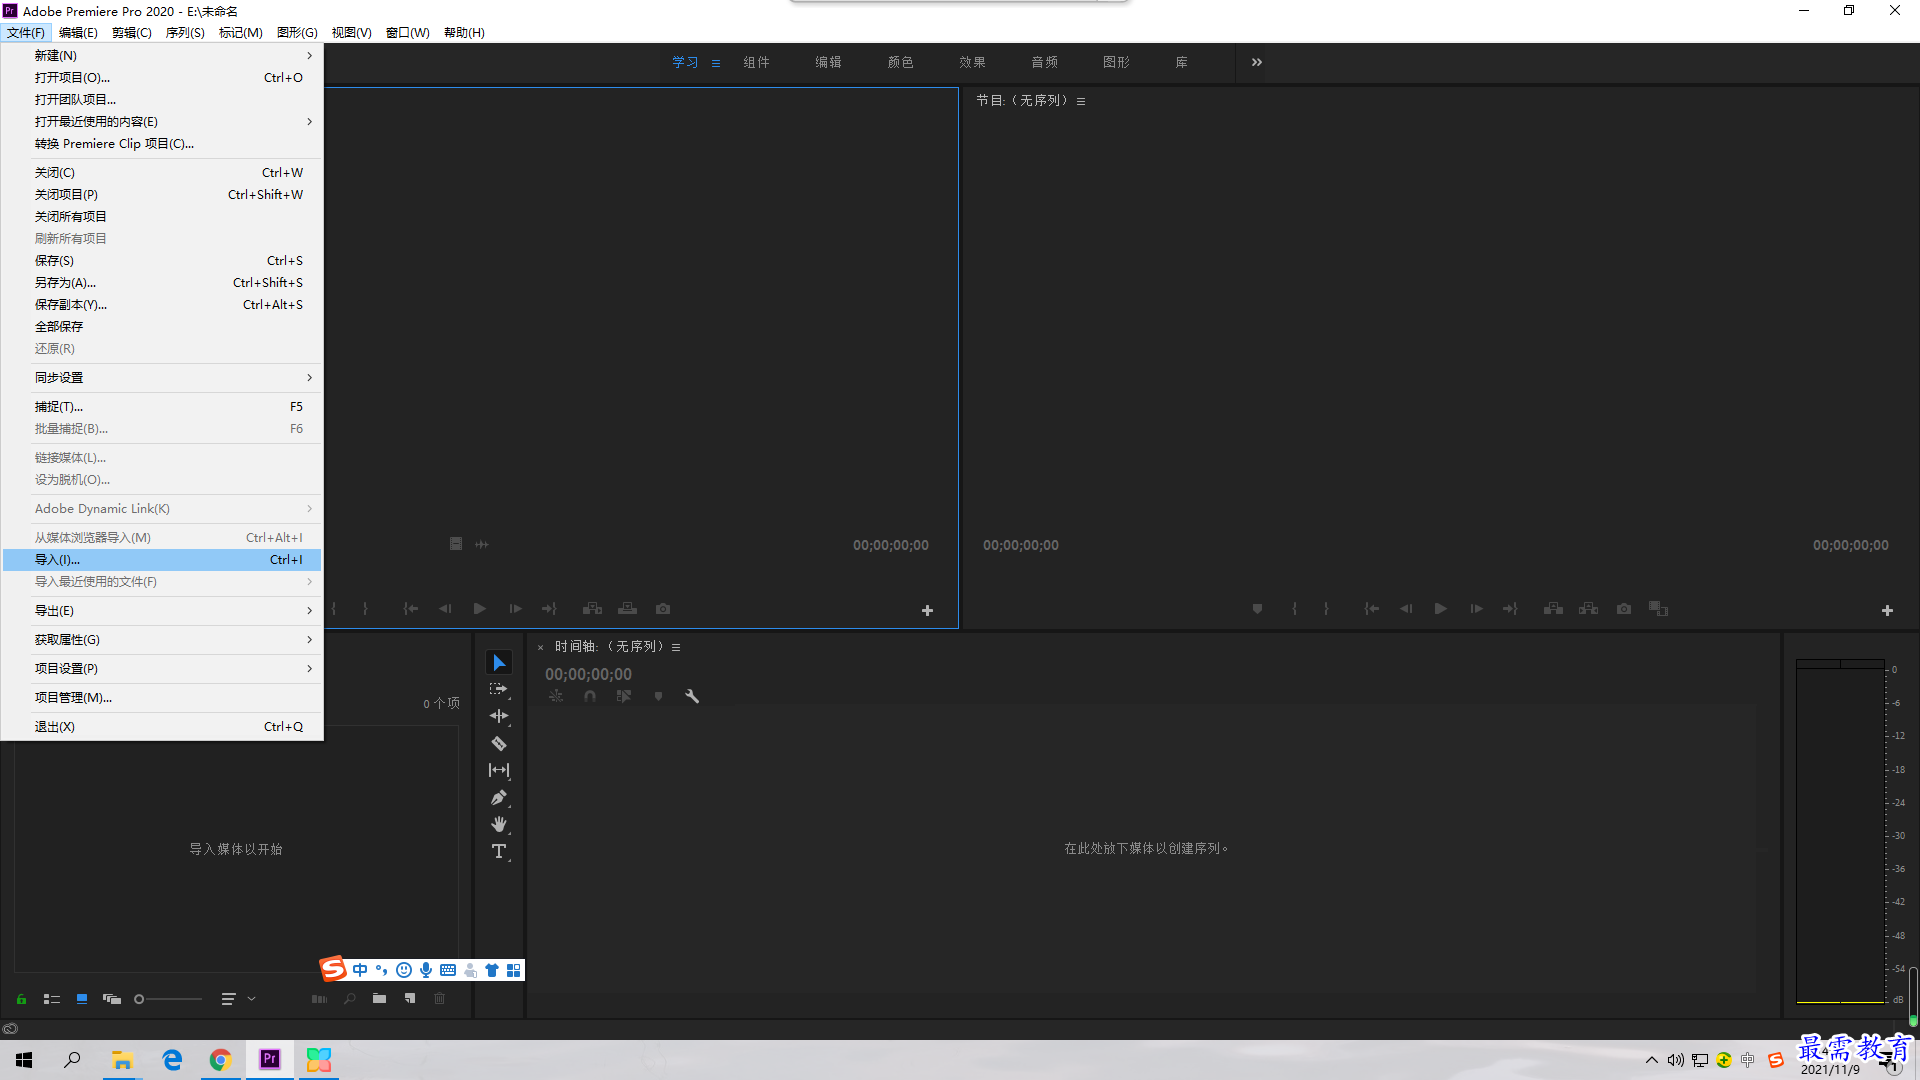Open Chrome from Windows taskbar
The image size is (1920, 1080).
[220, 1060]
